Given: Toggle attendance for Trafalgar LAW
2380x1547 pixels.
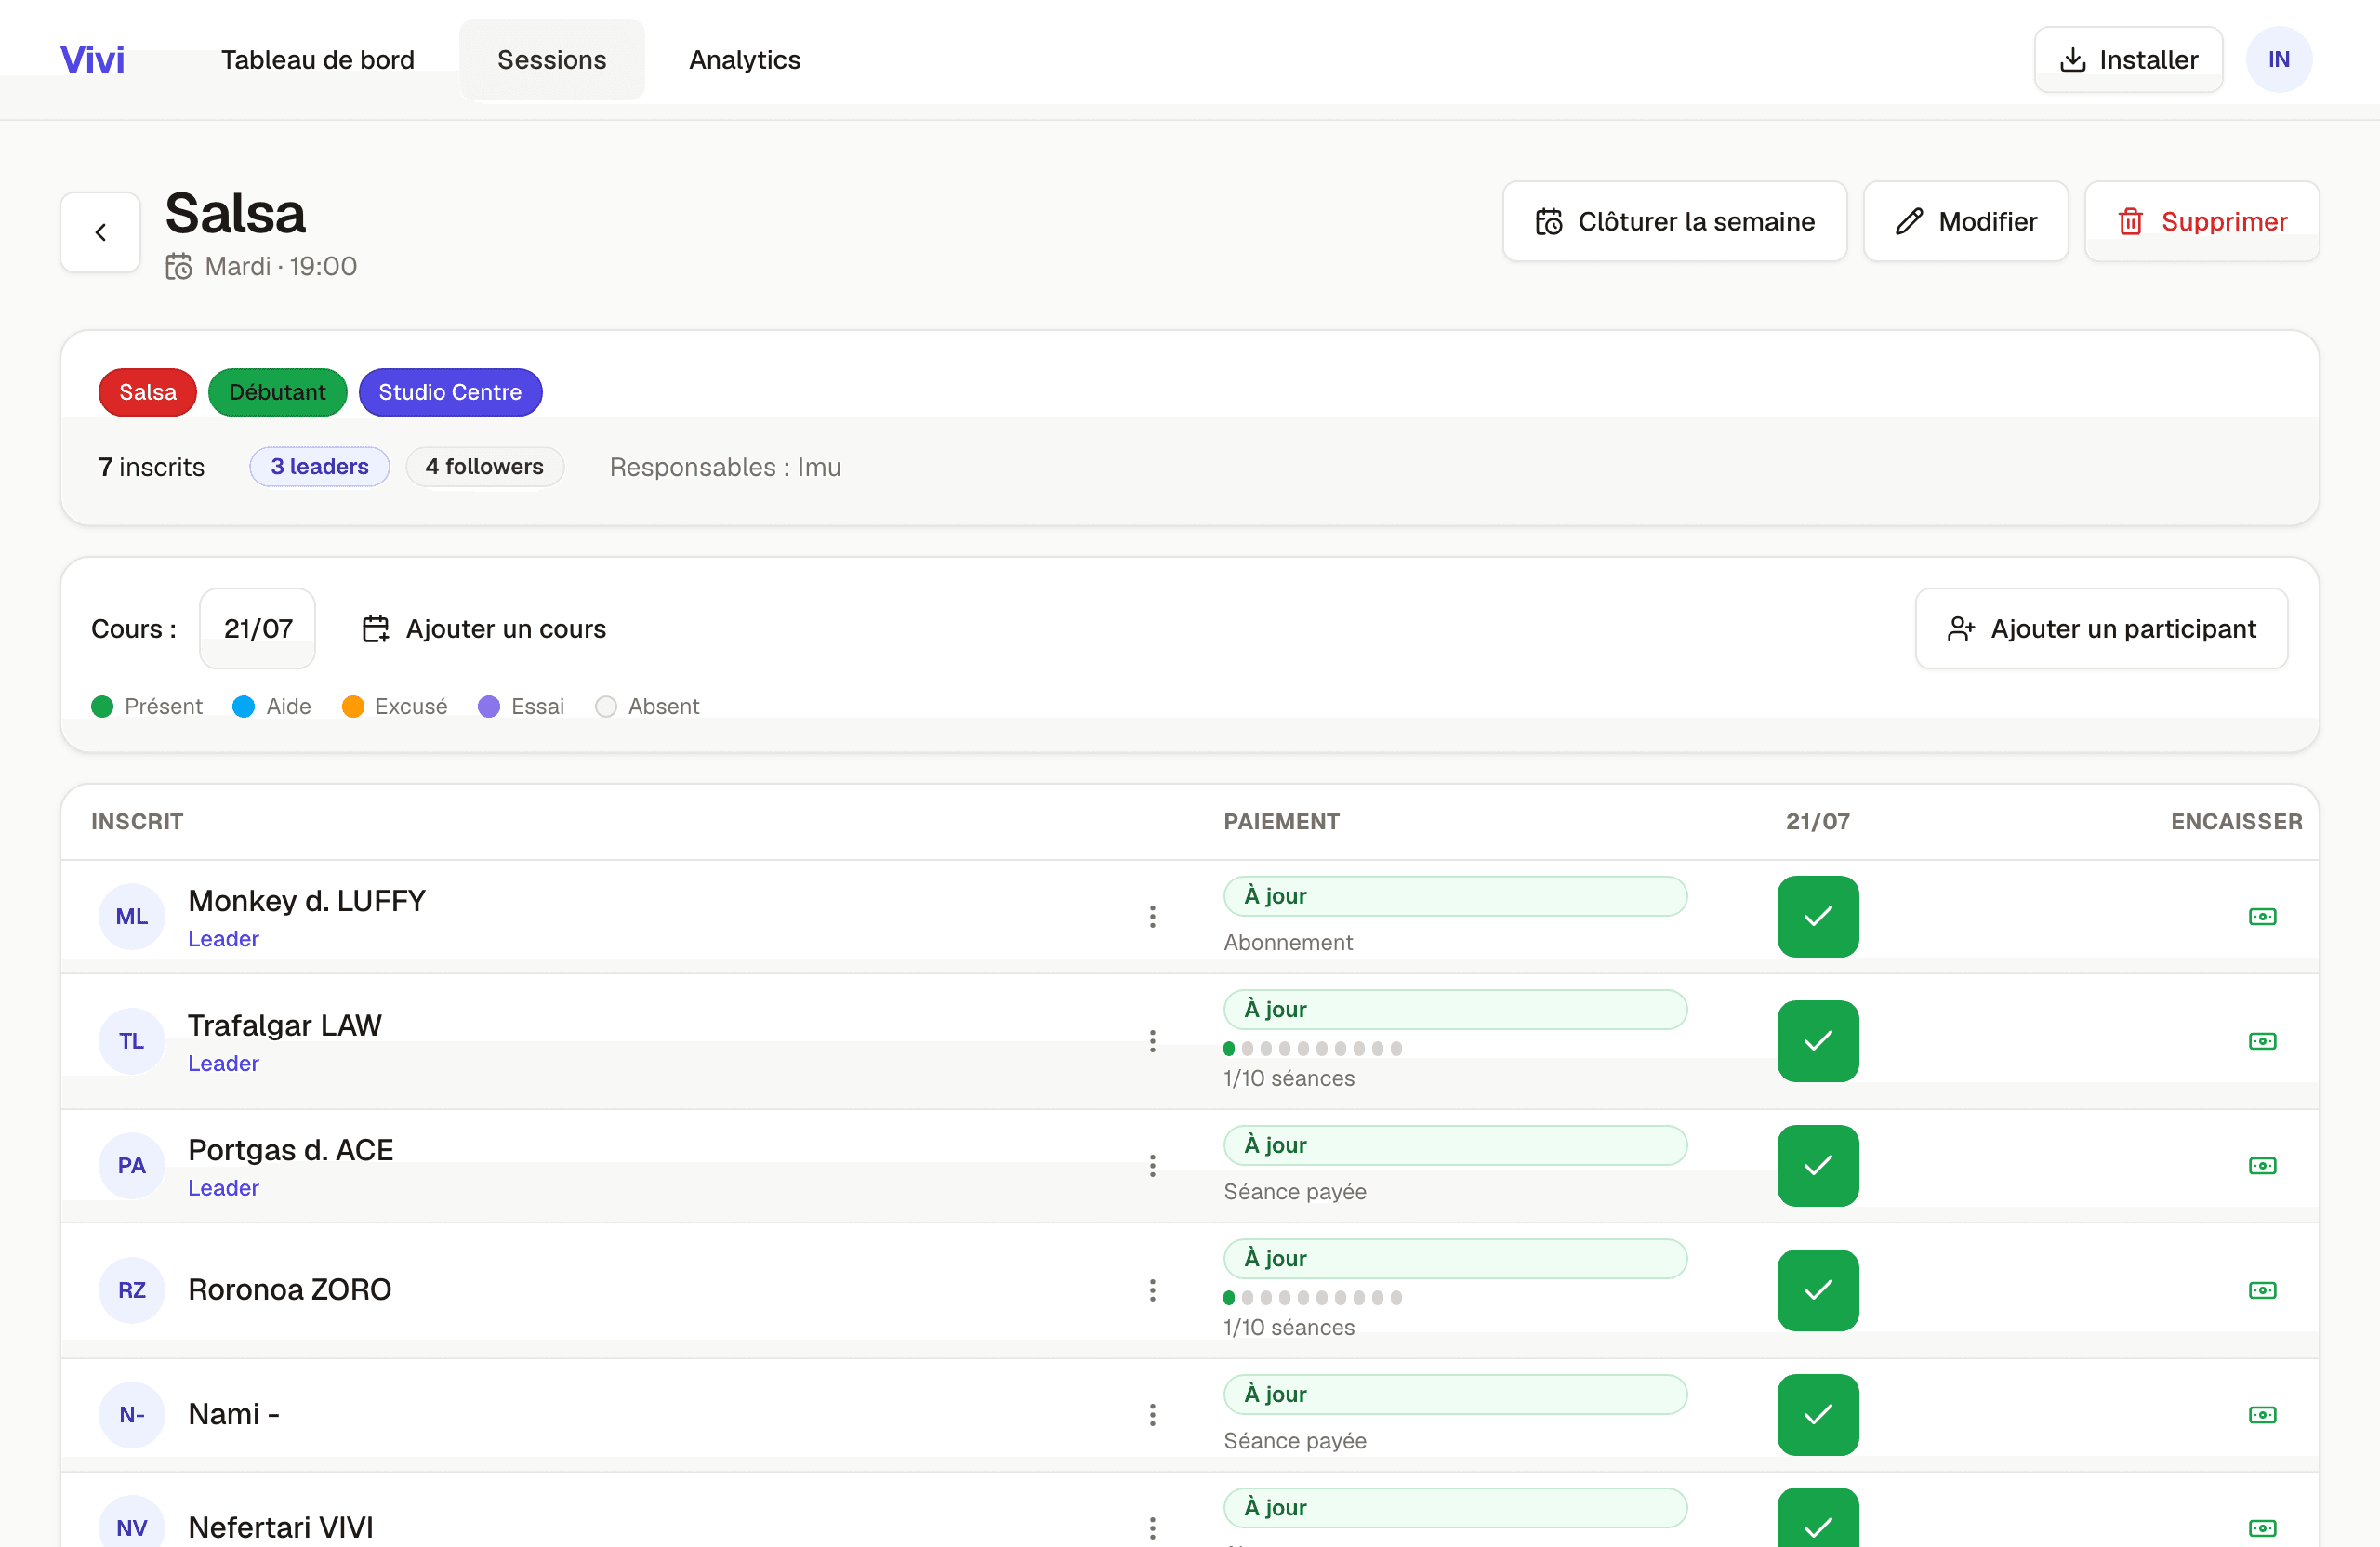Looking at the screenshot, I should click(x=1817, y=1042).
